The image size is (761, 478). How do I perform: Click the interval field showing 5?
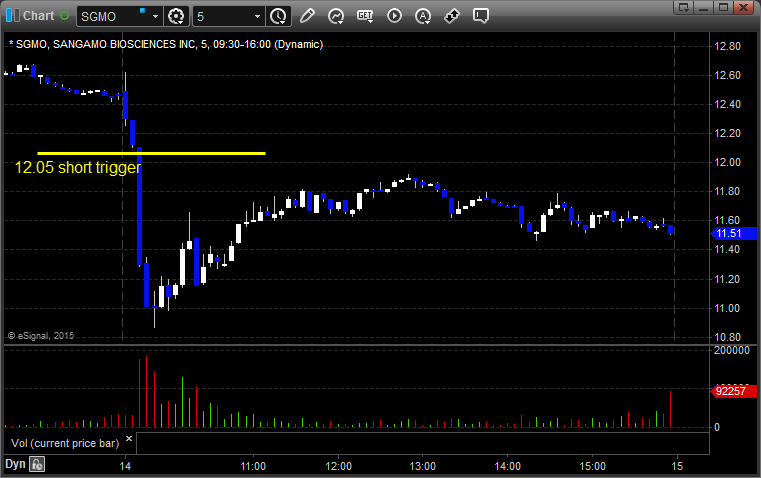(222, 16)
